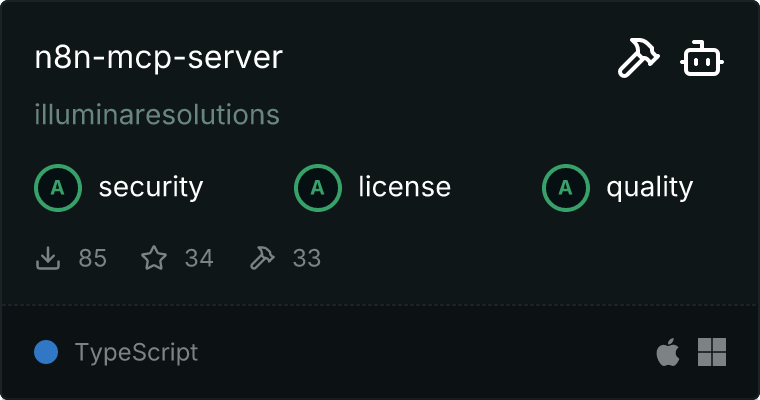This screenshot has height=400, width=760.
Task: Click the quality grade A badge
Action: tap(565, 187)
